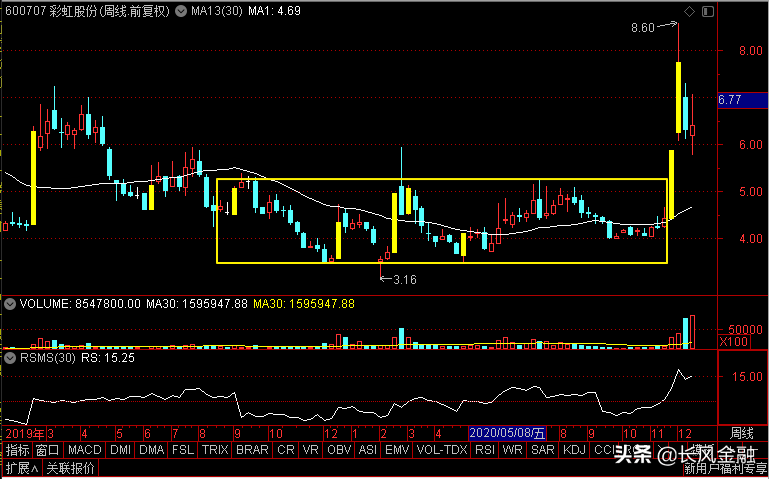Select the TRIX indicator tab
Screen dimensions: 770x479
point(213,450)
